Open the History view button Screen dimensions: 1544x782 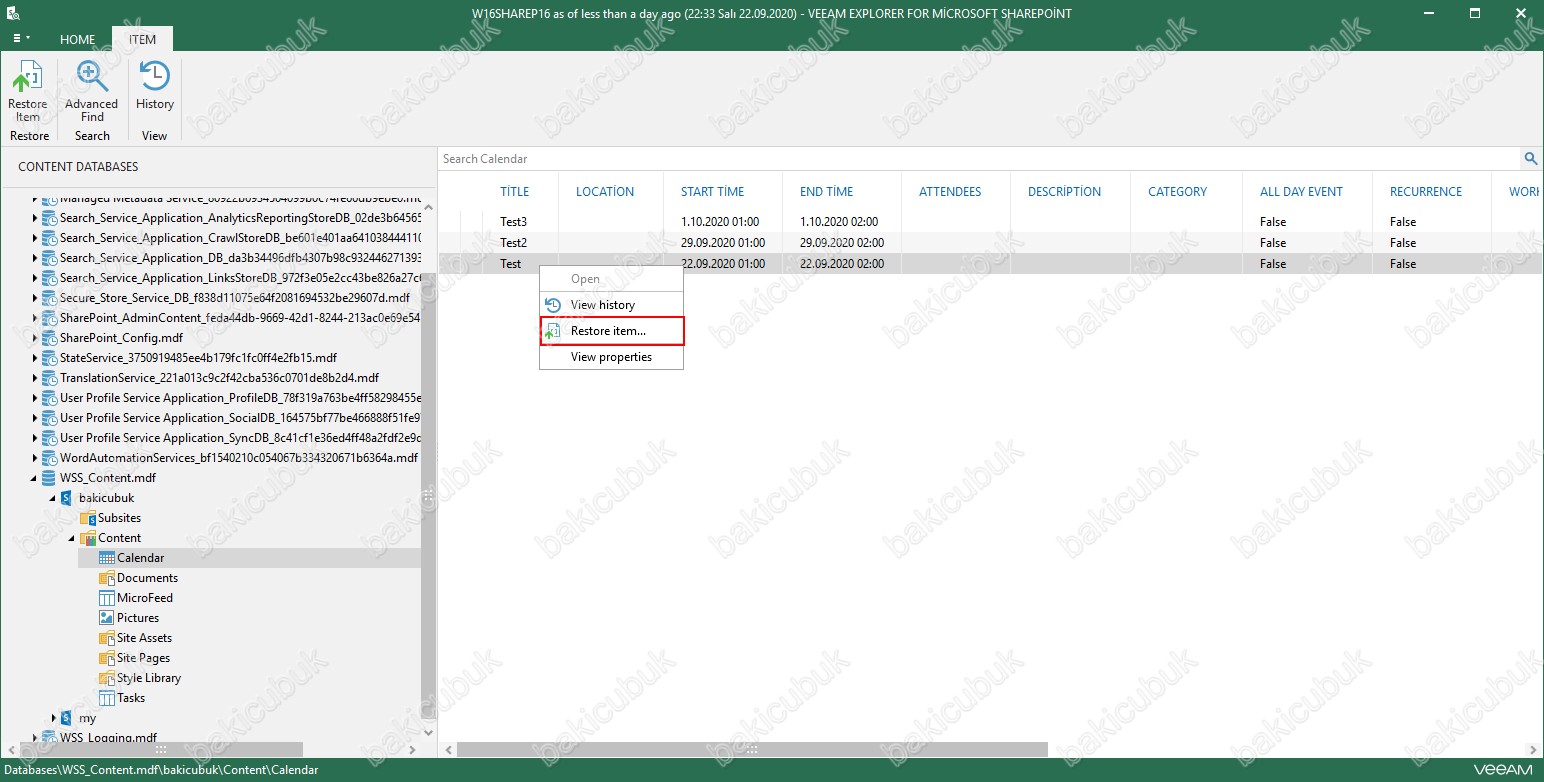155,86
